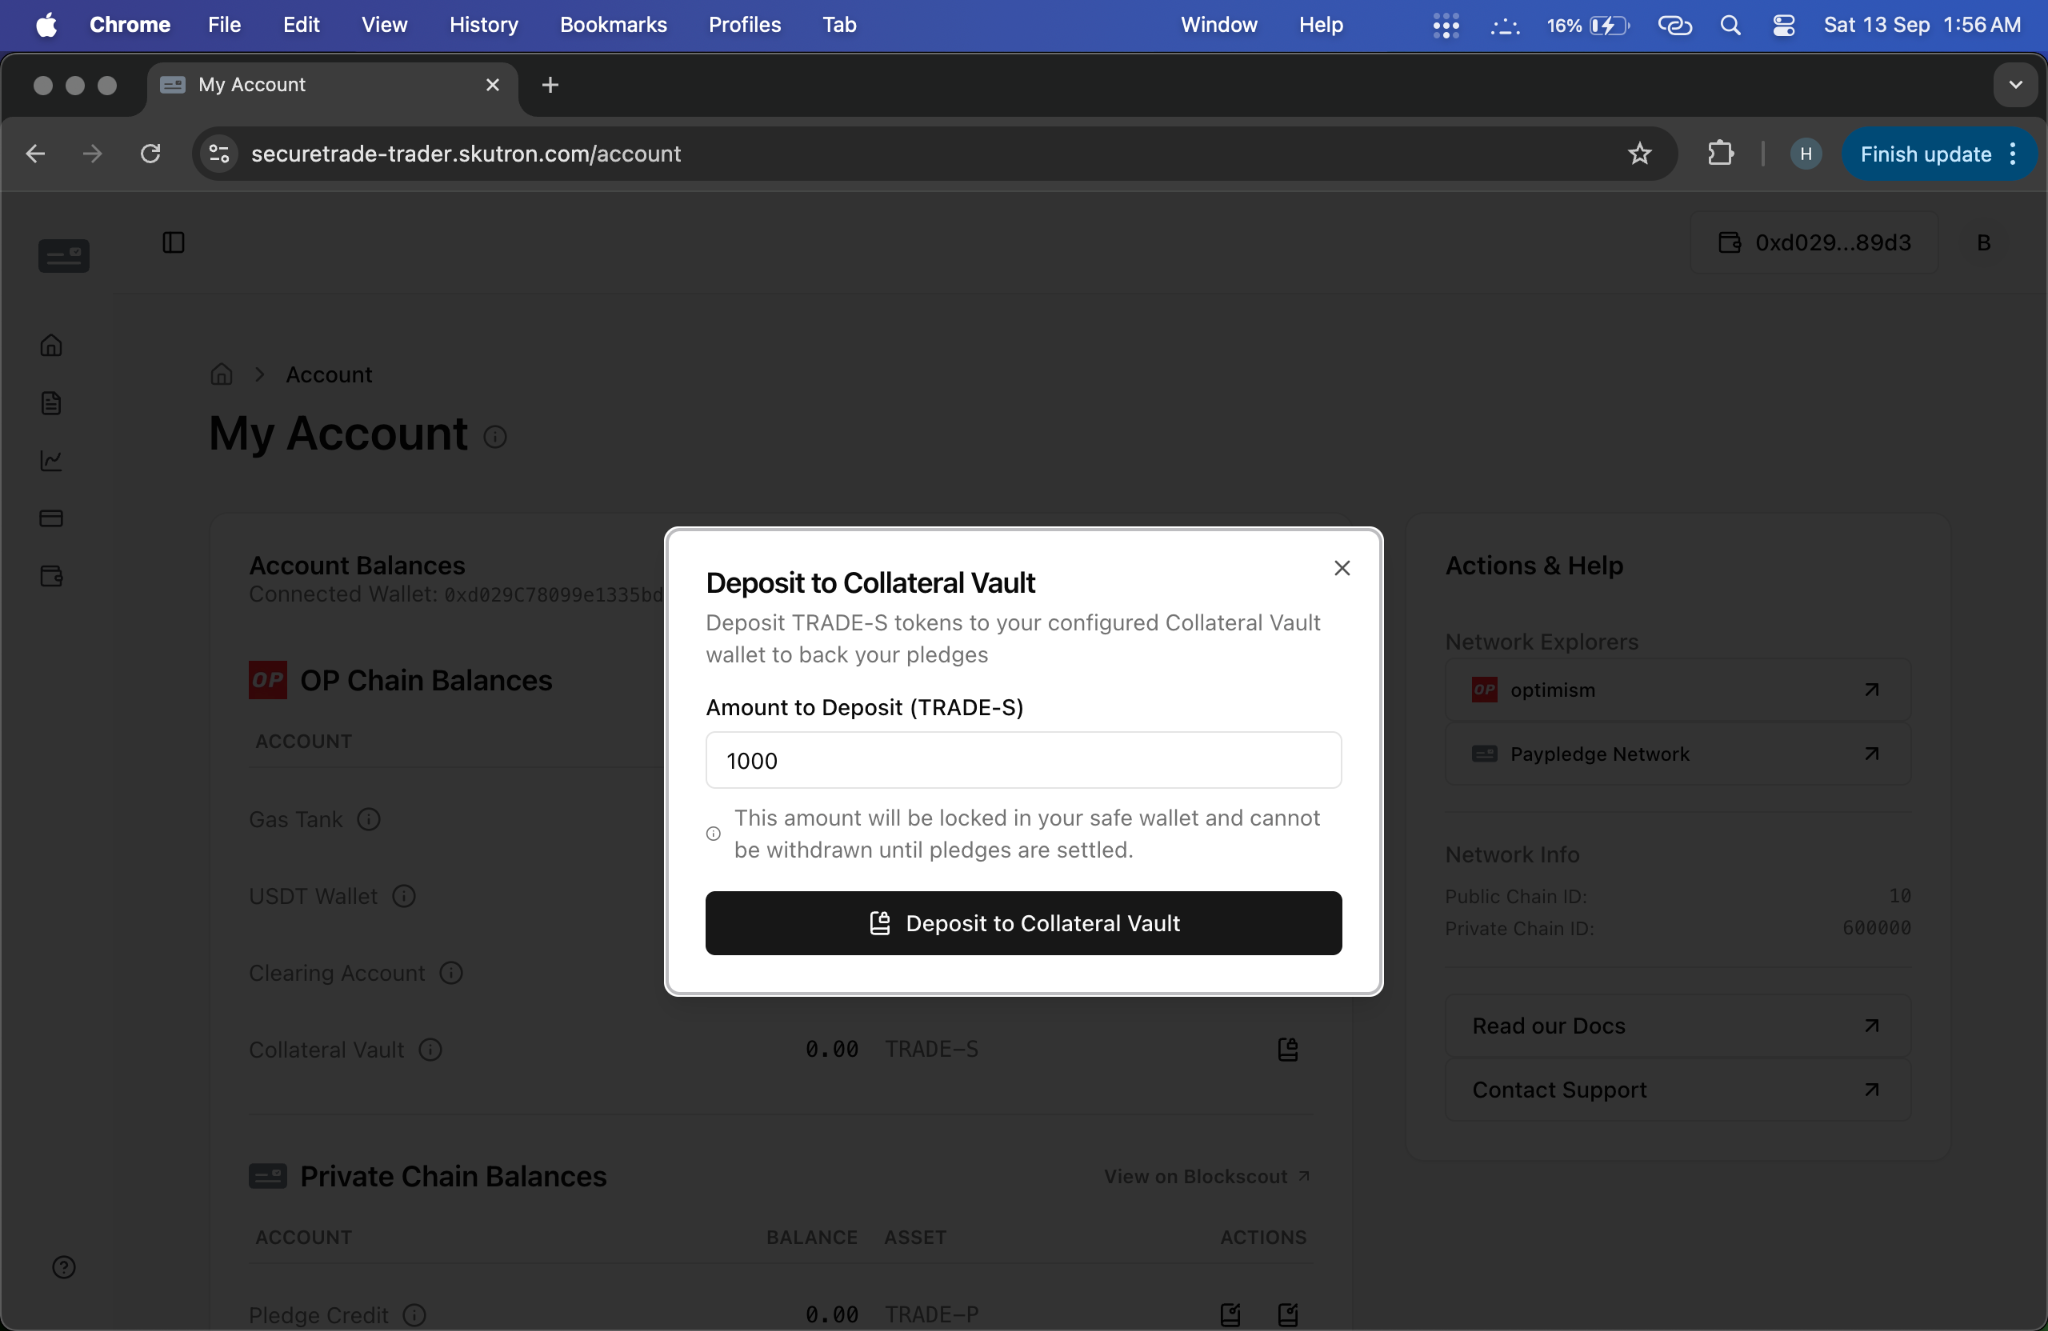Close the Deposit to Collateral Vault dialog
This screenshot has width=2048, height=1331.
1342,568
